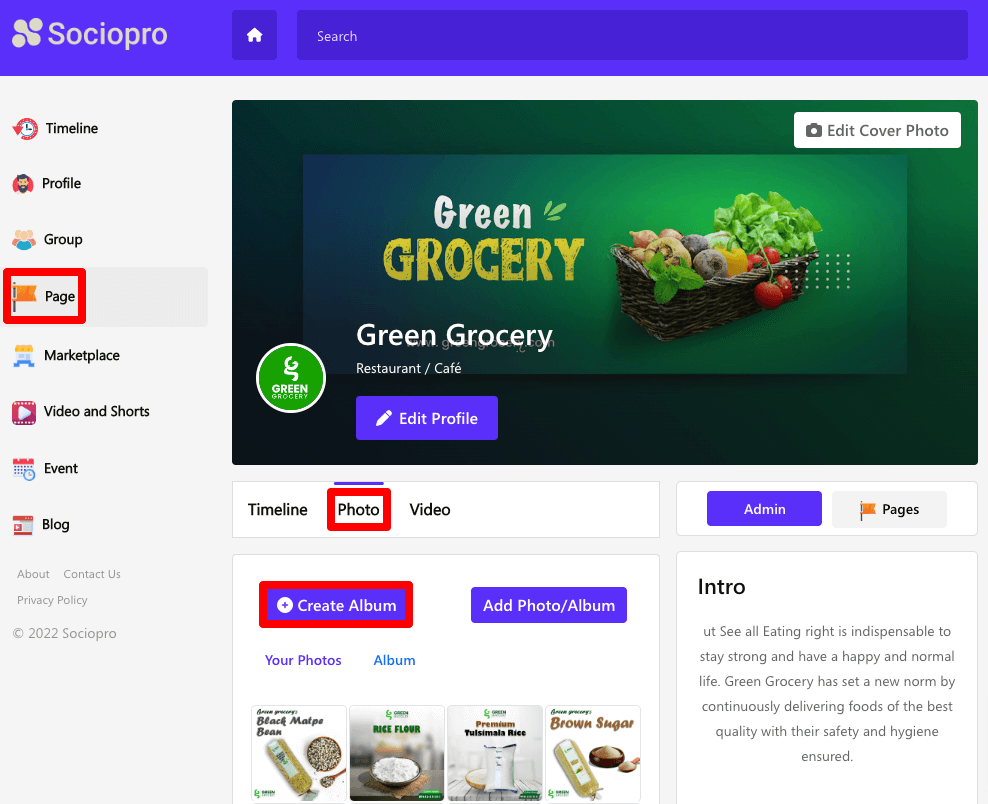The height and width of the screenshot is (804, 988).
Task: Open Timeline from sidebar clock icon
Action: (25, 129)
